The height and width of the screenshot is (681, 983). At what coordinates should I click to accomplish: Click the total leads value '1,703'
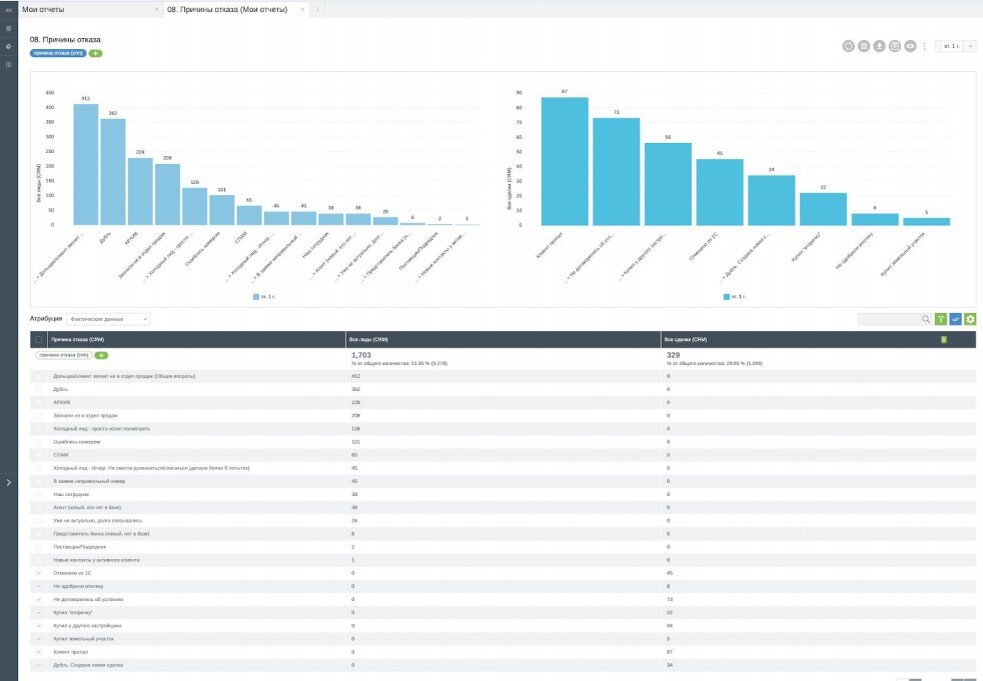(361, 355)
